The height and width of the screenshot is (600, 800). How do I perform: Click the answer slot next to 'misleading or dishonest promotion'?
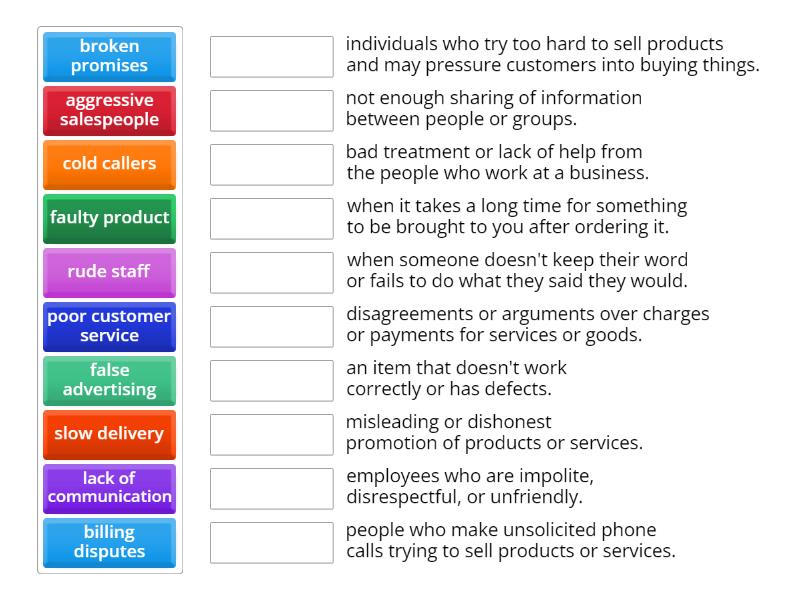click(271, 434)
